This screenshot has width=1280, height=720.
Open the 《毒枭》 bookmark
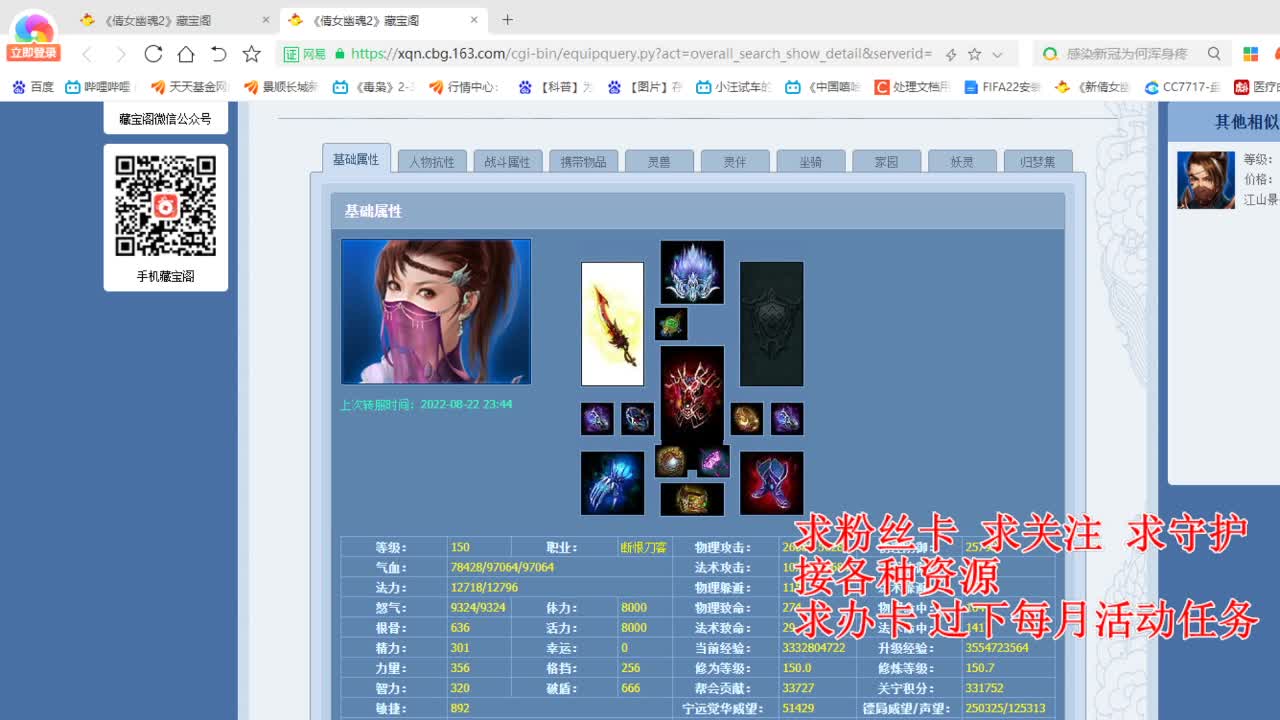pyautogui.click(x=373, y=87)
